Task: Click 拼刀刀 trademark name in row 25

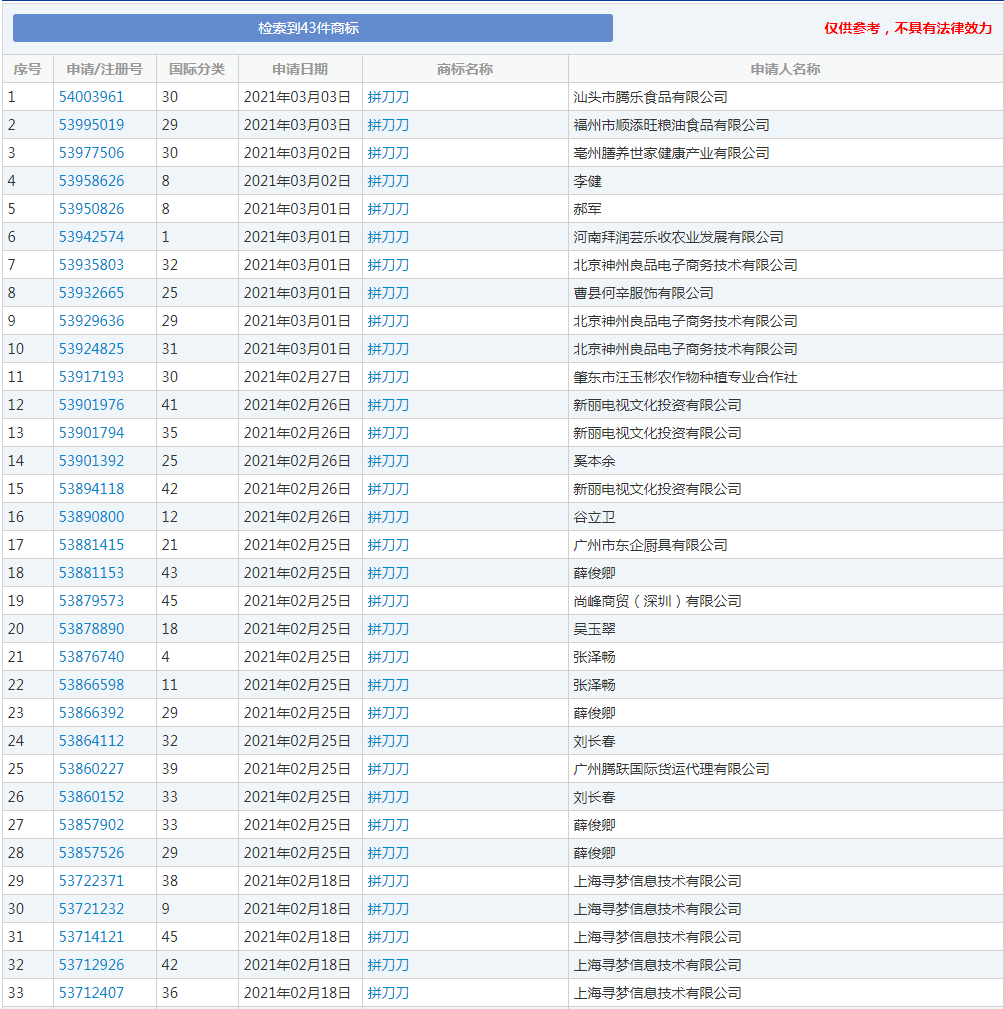Action: 388,769
